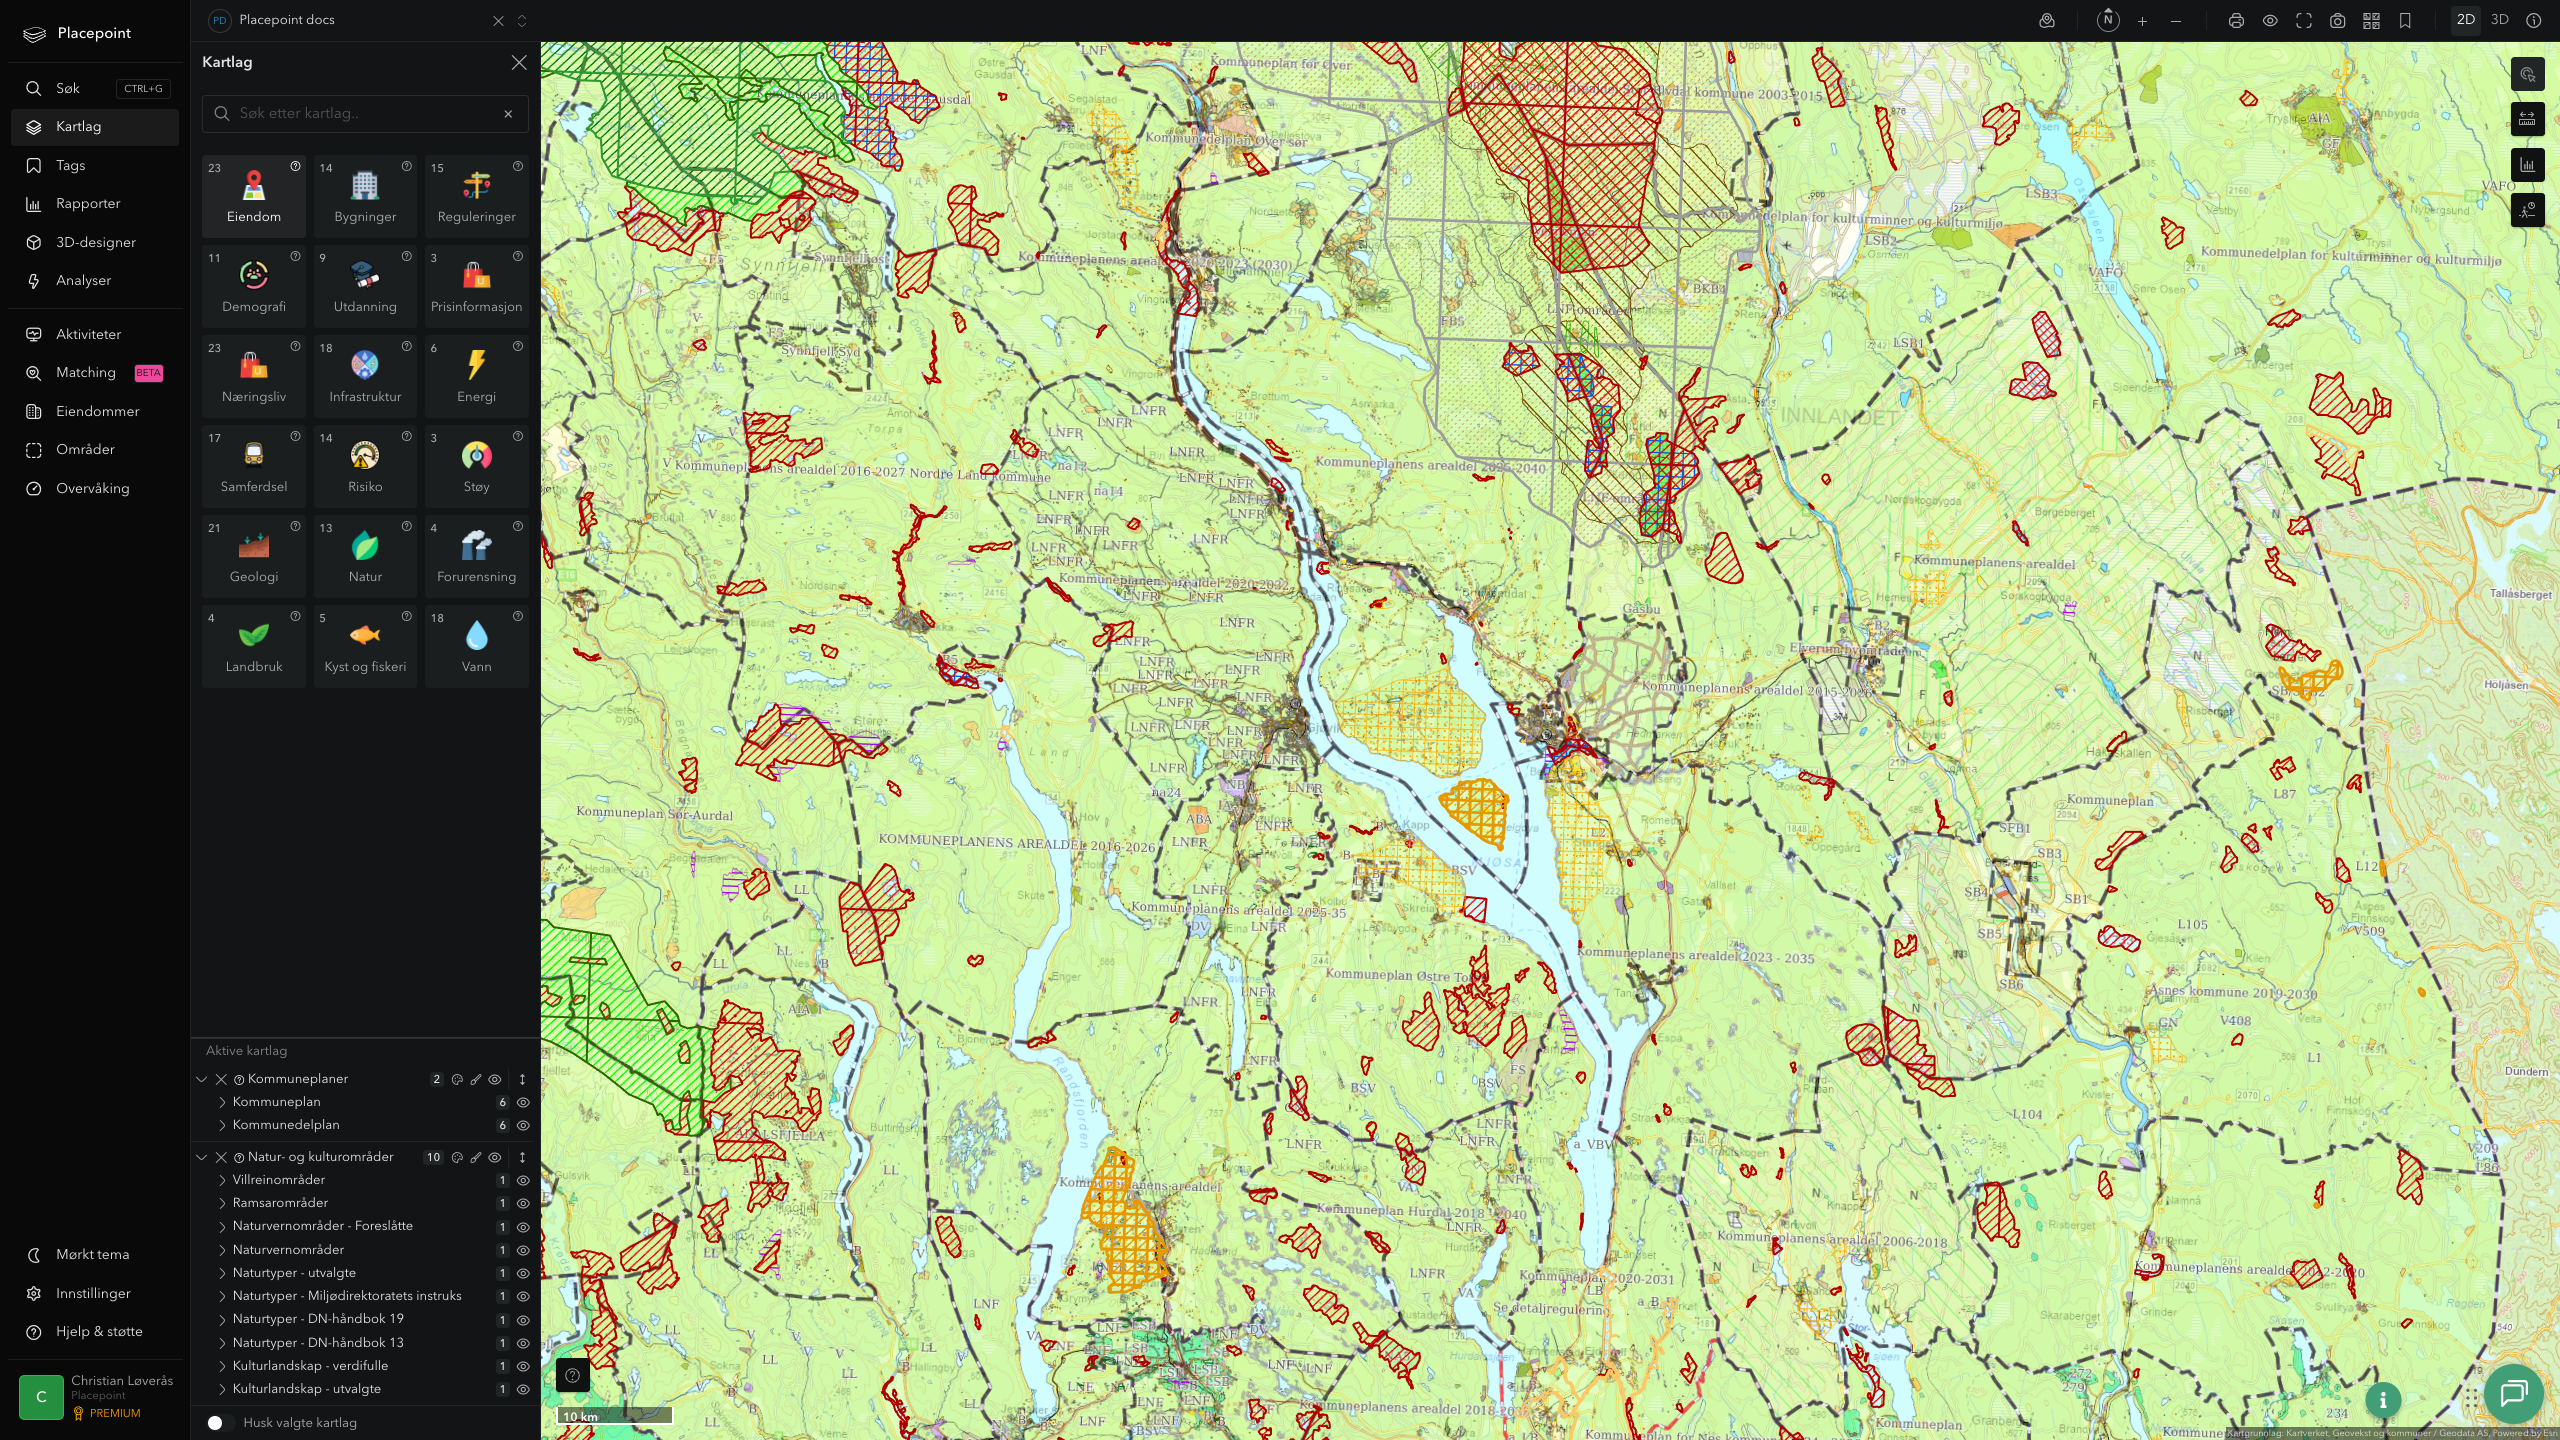Open the Næringsliv layer category
The width and height of the screenshot is (2560, 1440).
[254, 375]
